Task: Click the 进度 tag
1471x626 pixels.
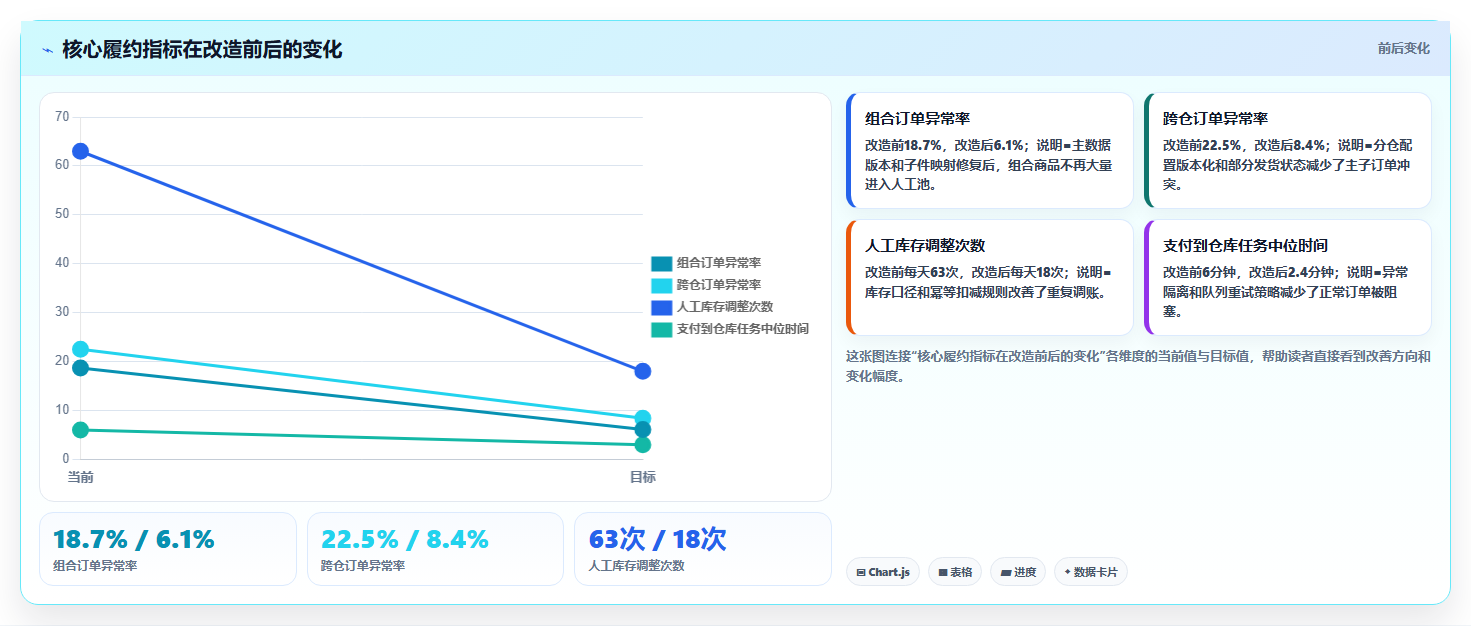Action: [x=1018, y=572]
